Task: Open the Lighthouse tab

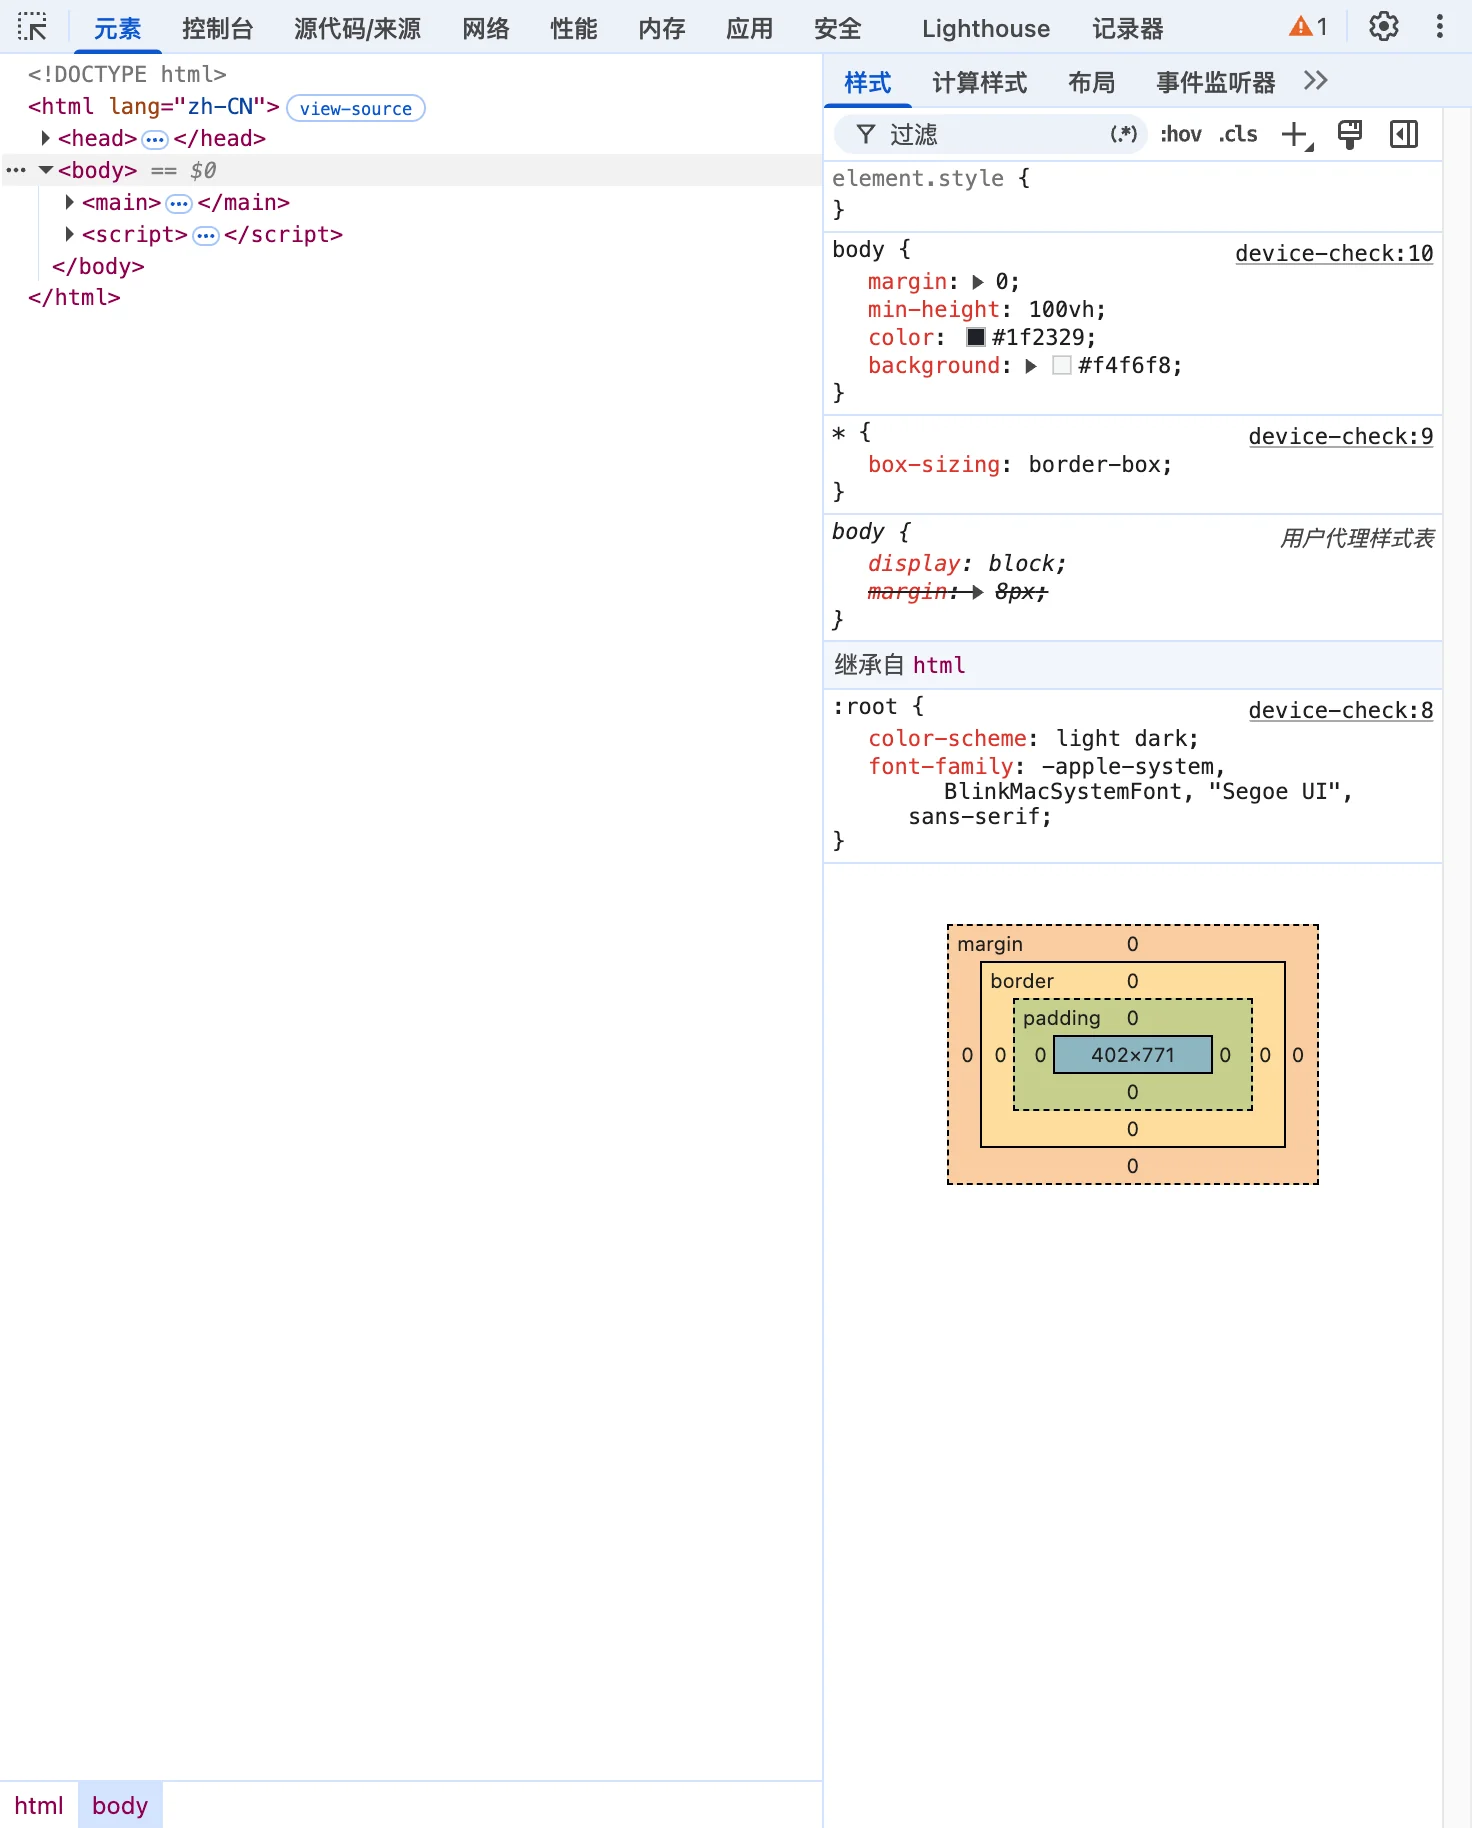Action: [986, 28]
